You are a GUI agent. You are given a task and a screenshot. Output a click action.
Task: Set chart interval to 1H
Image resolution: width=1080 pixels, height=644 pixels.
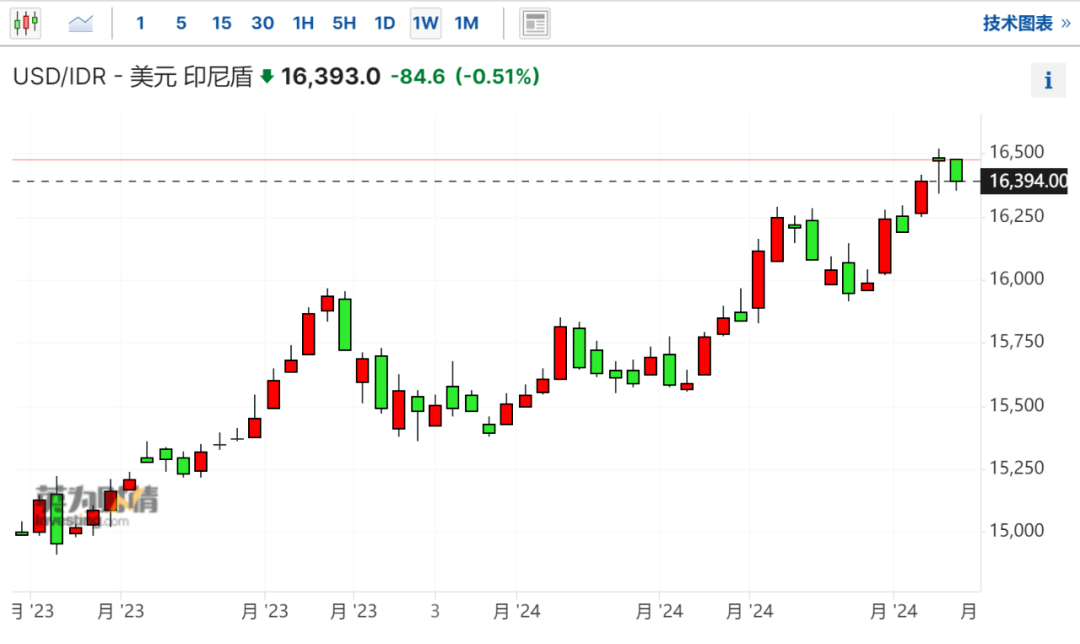(x=303, y=22)
